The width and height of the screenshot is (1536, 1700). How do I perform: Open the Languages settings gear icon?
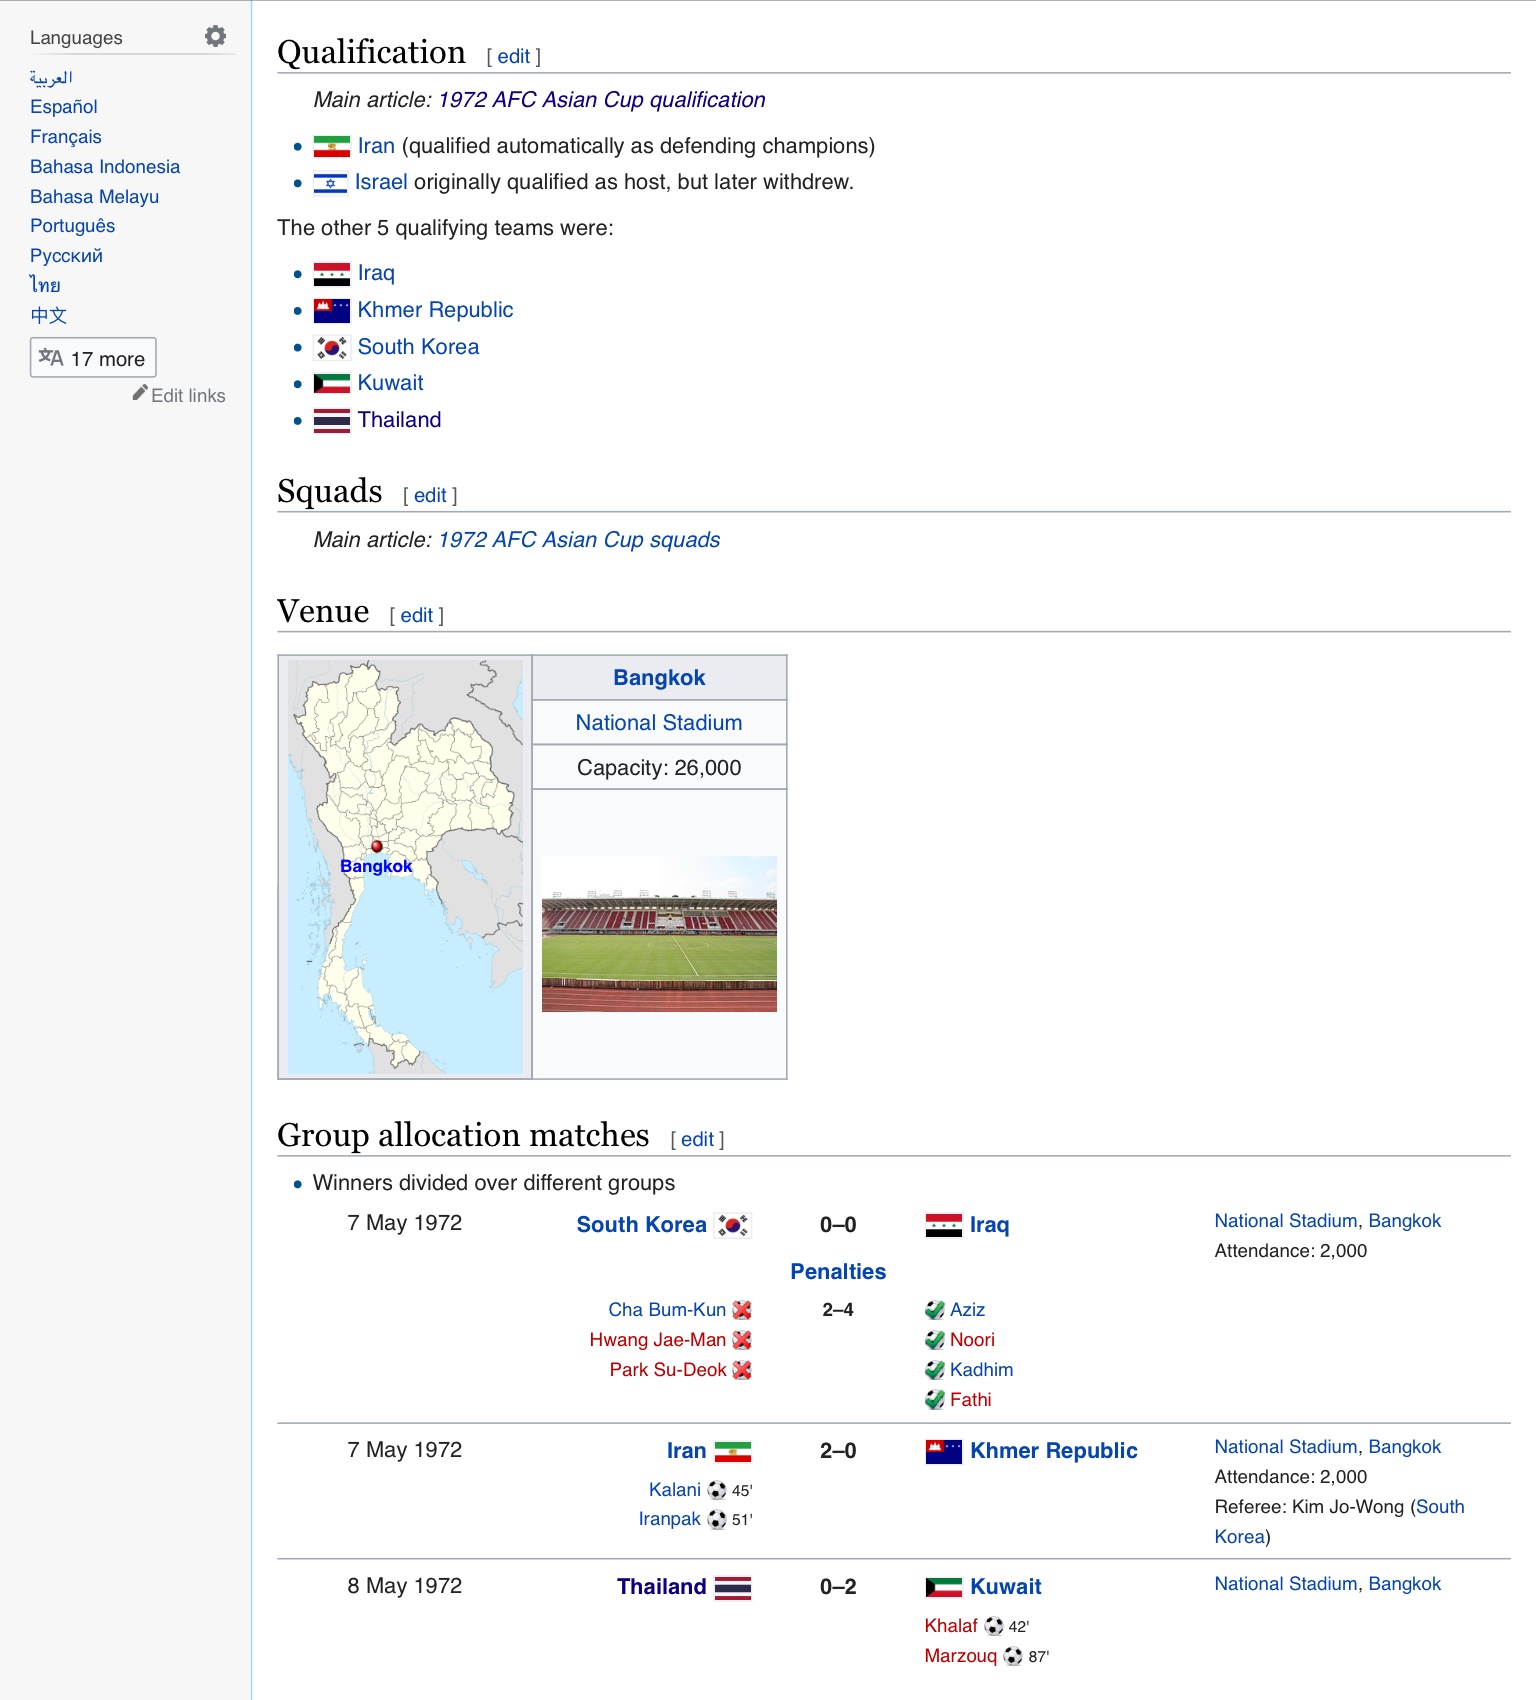pyautogui.click(x=215, y=37)
